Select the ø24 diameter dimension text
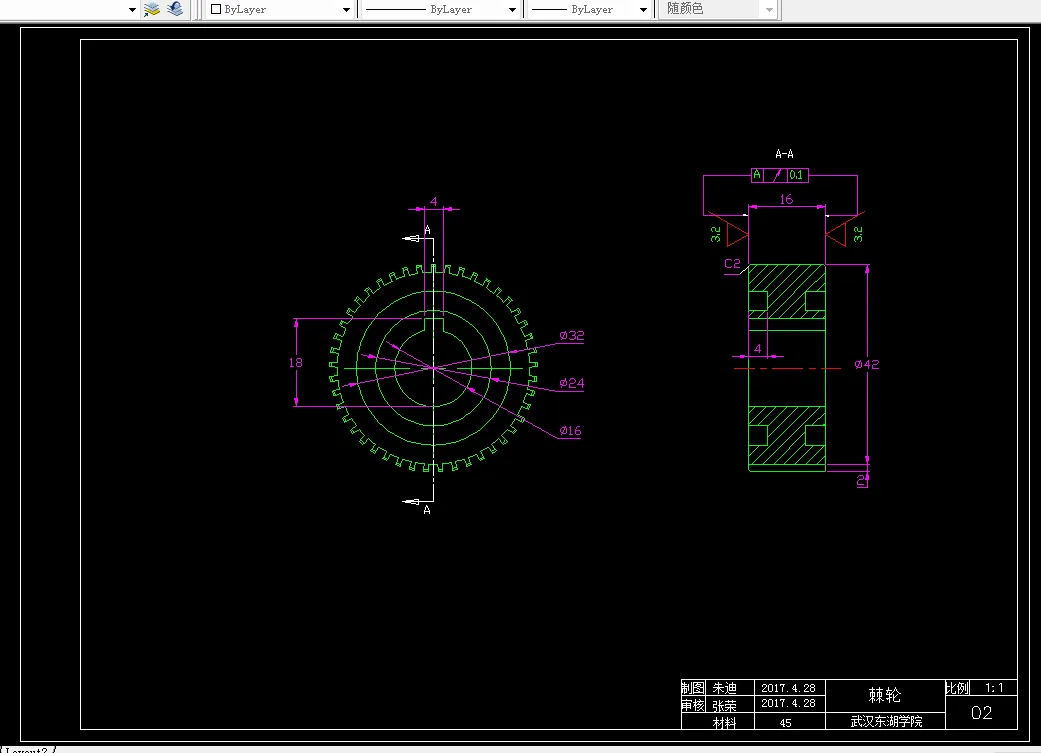Viewport: 1041px width, 753px height. pyautogui.click(x=572, y=383)
